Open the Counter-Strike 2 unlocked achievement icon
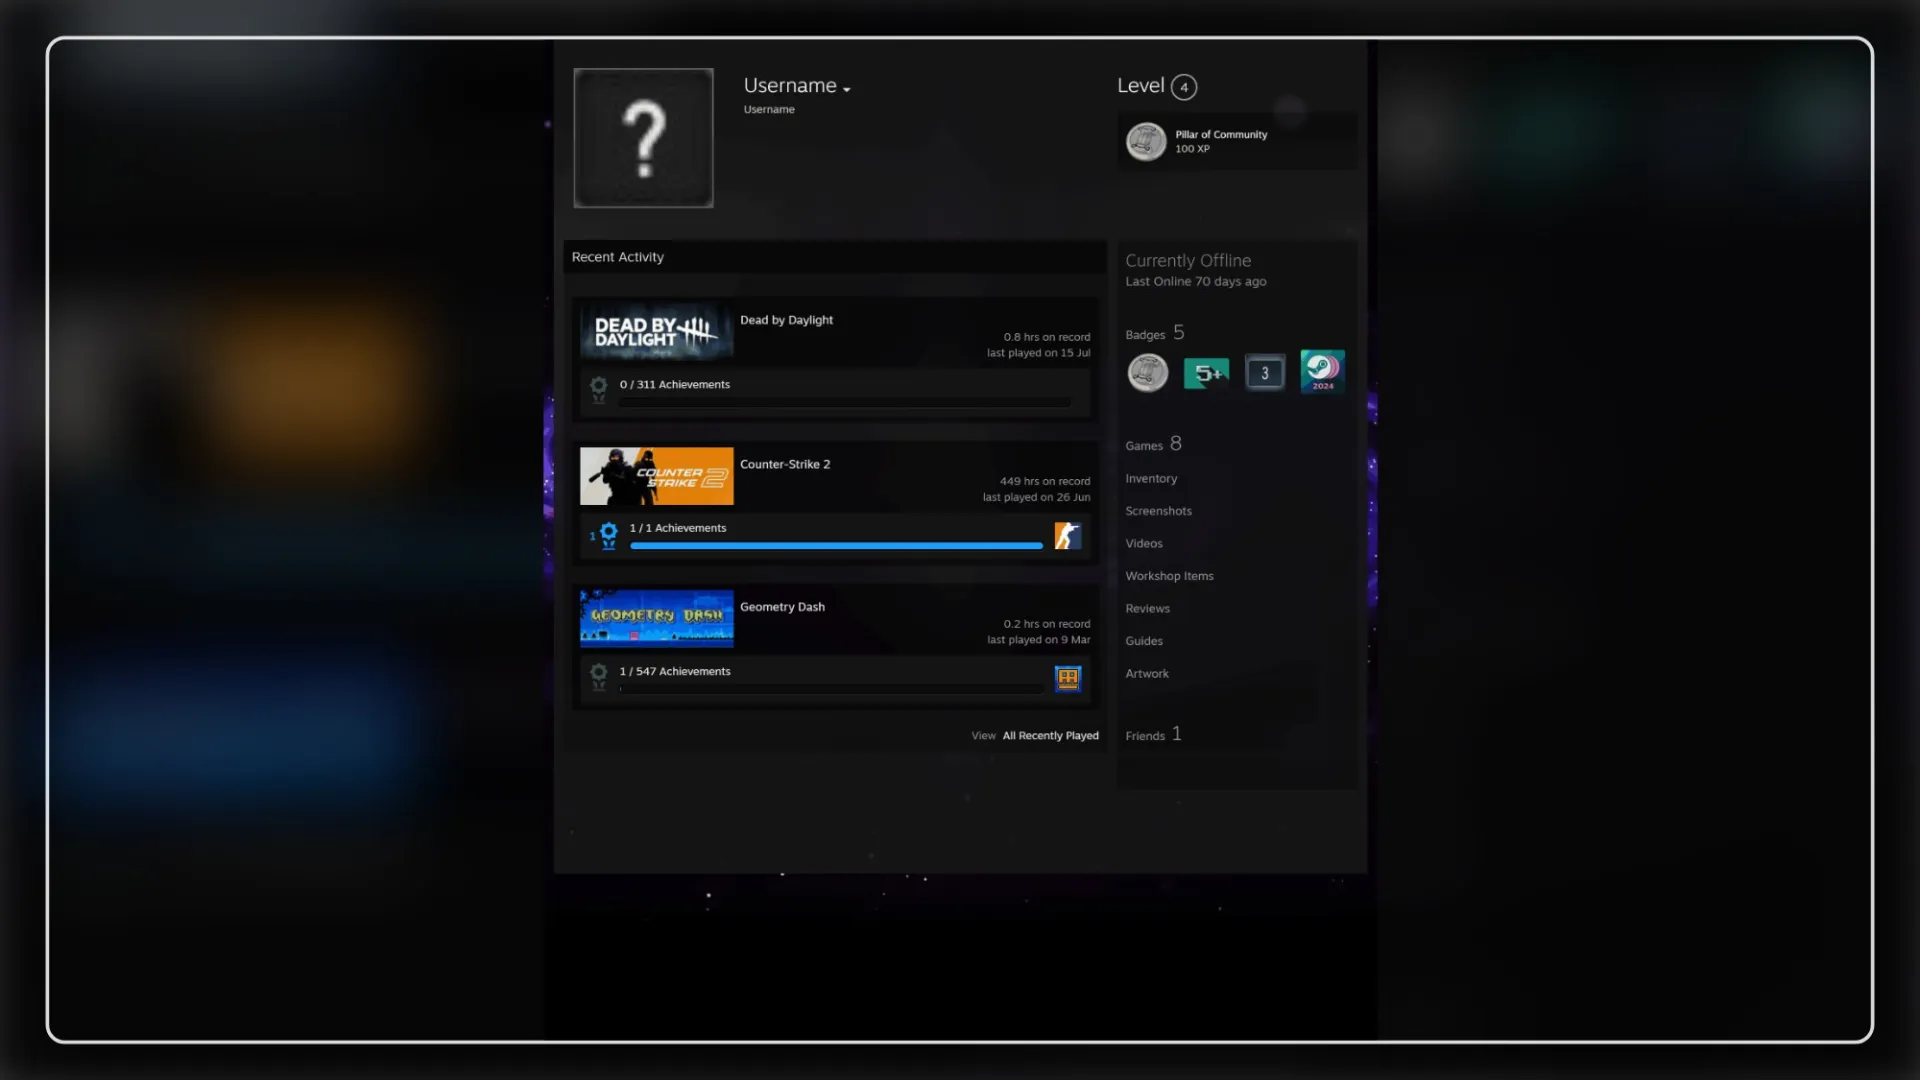The width and height of the screenshot is (1920, 1080). 1068,536
